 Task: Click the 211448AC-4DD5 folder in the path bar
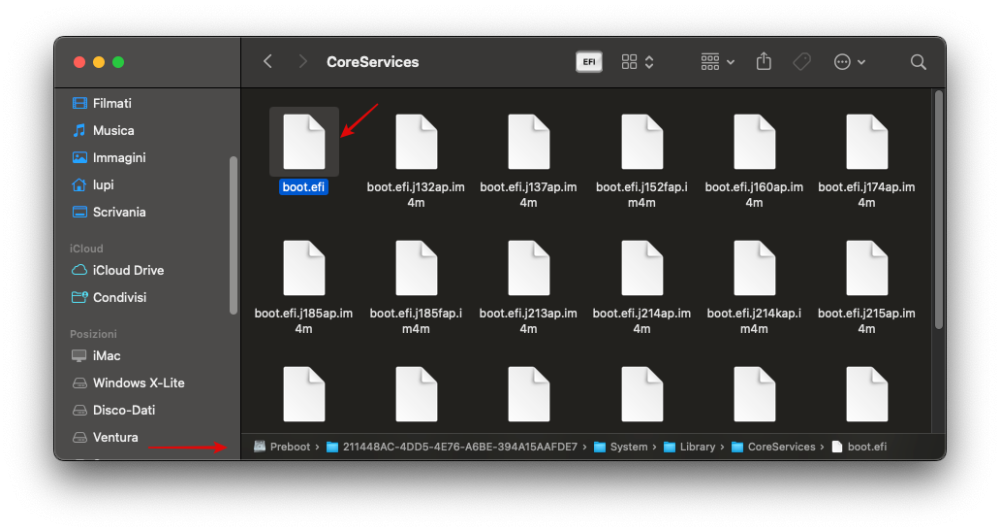pos(452,447)
